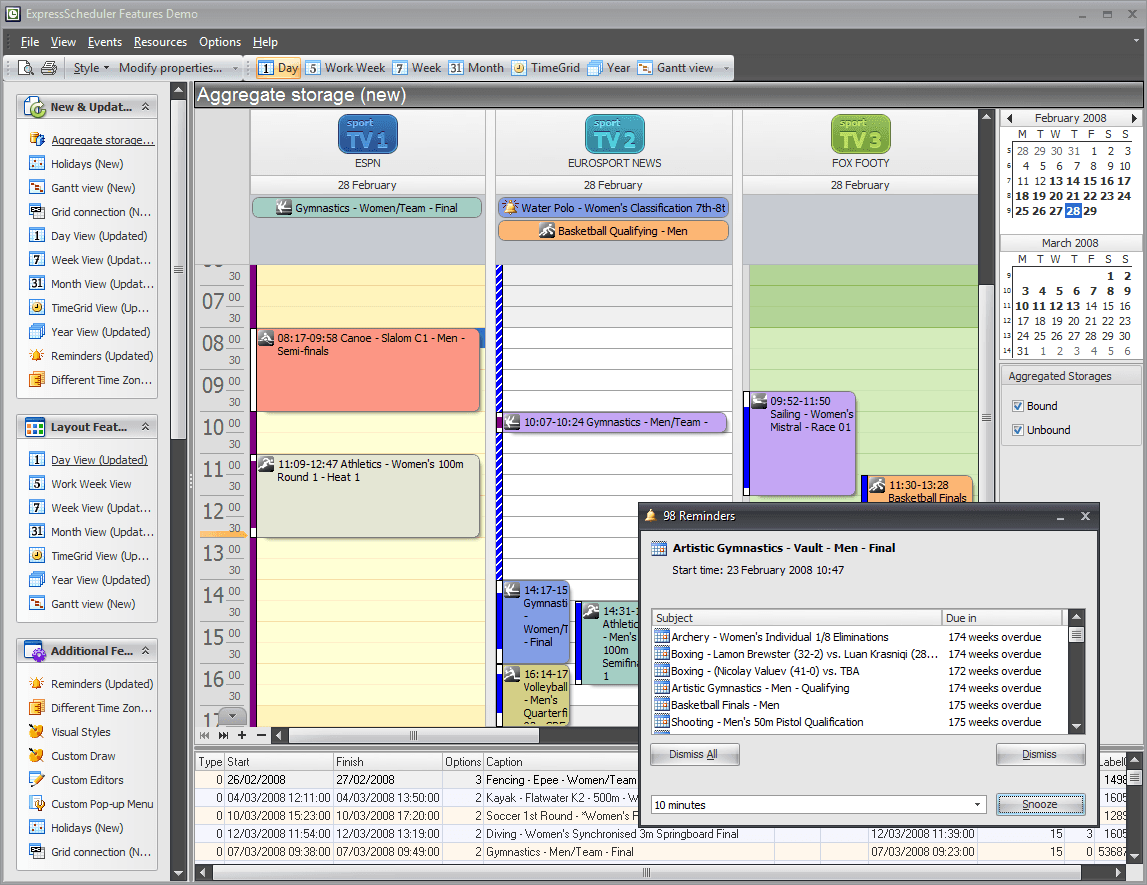The width and height of the screenshot is (1147, 885).
Task: Select the Sport TV2 Eurosport News logo
Action: point(614,134)
